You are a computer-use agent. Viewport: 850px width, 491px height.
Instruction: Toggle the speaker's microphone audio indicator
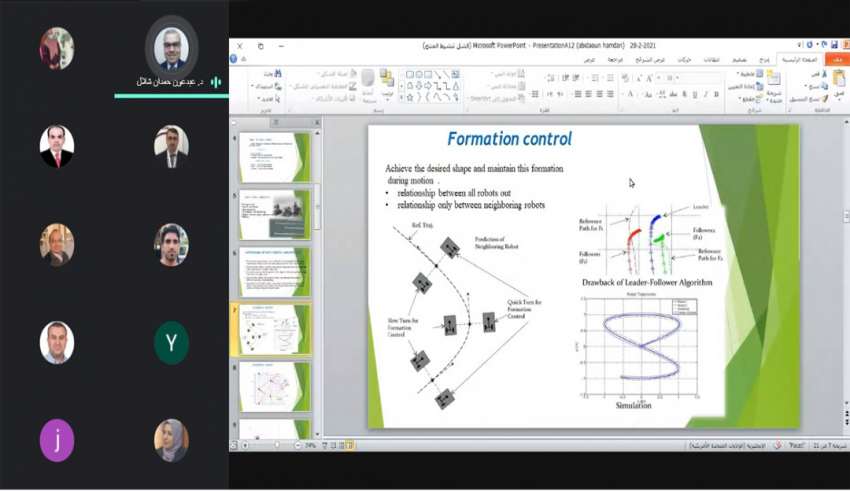(216, 82)
